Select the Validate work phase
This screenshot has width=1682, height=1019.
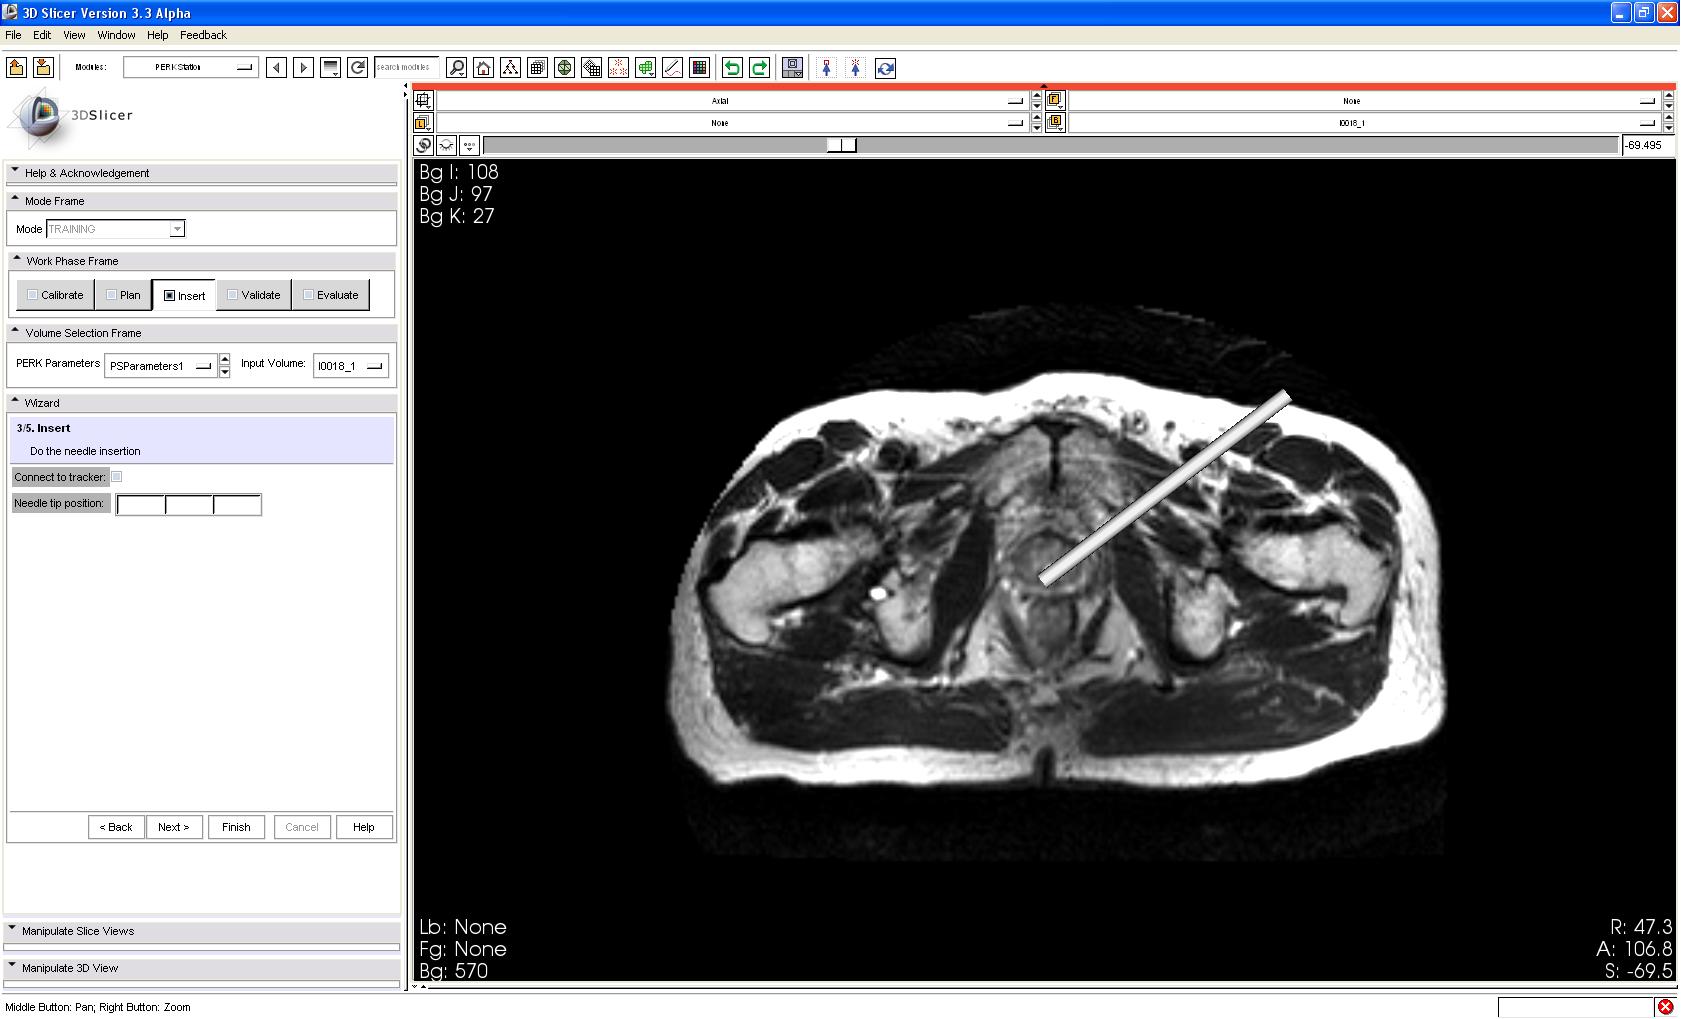point(254,295)
